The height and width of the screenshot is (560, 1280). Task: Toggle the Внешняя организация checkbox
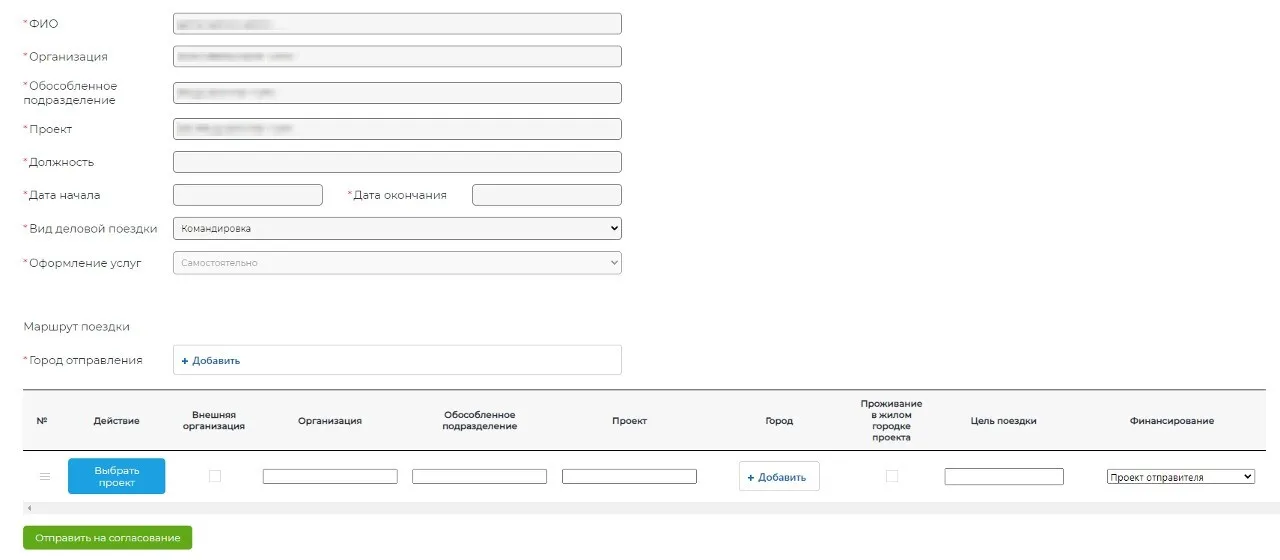pos(214,477)
